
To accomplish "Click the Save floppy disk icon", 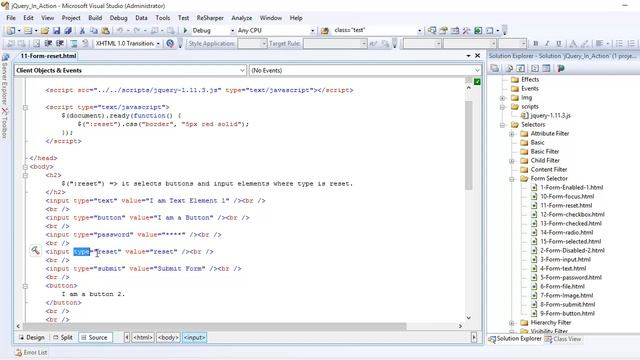I will click(x=56, y=31).
